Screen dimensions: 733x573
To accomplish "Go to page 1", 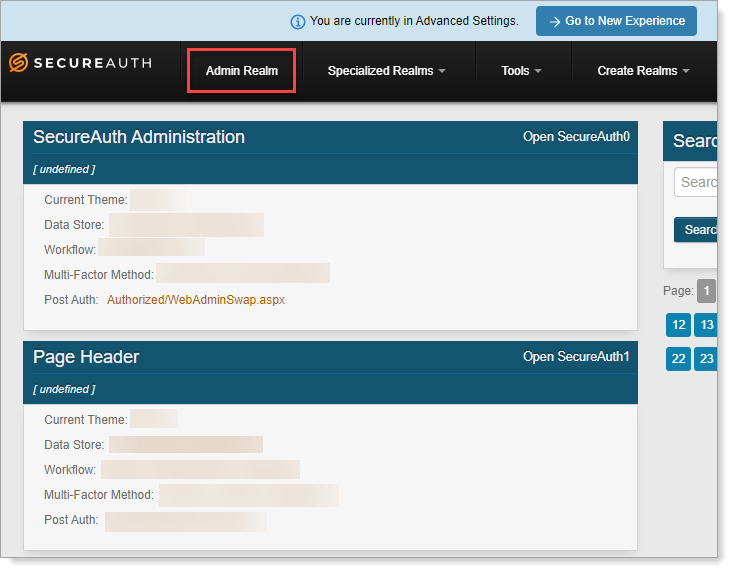I will click(706, 291).
